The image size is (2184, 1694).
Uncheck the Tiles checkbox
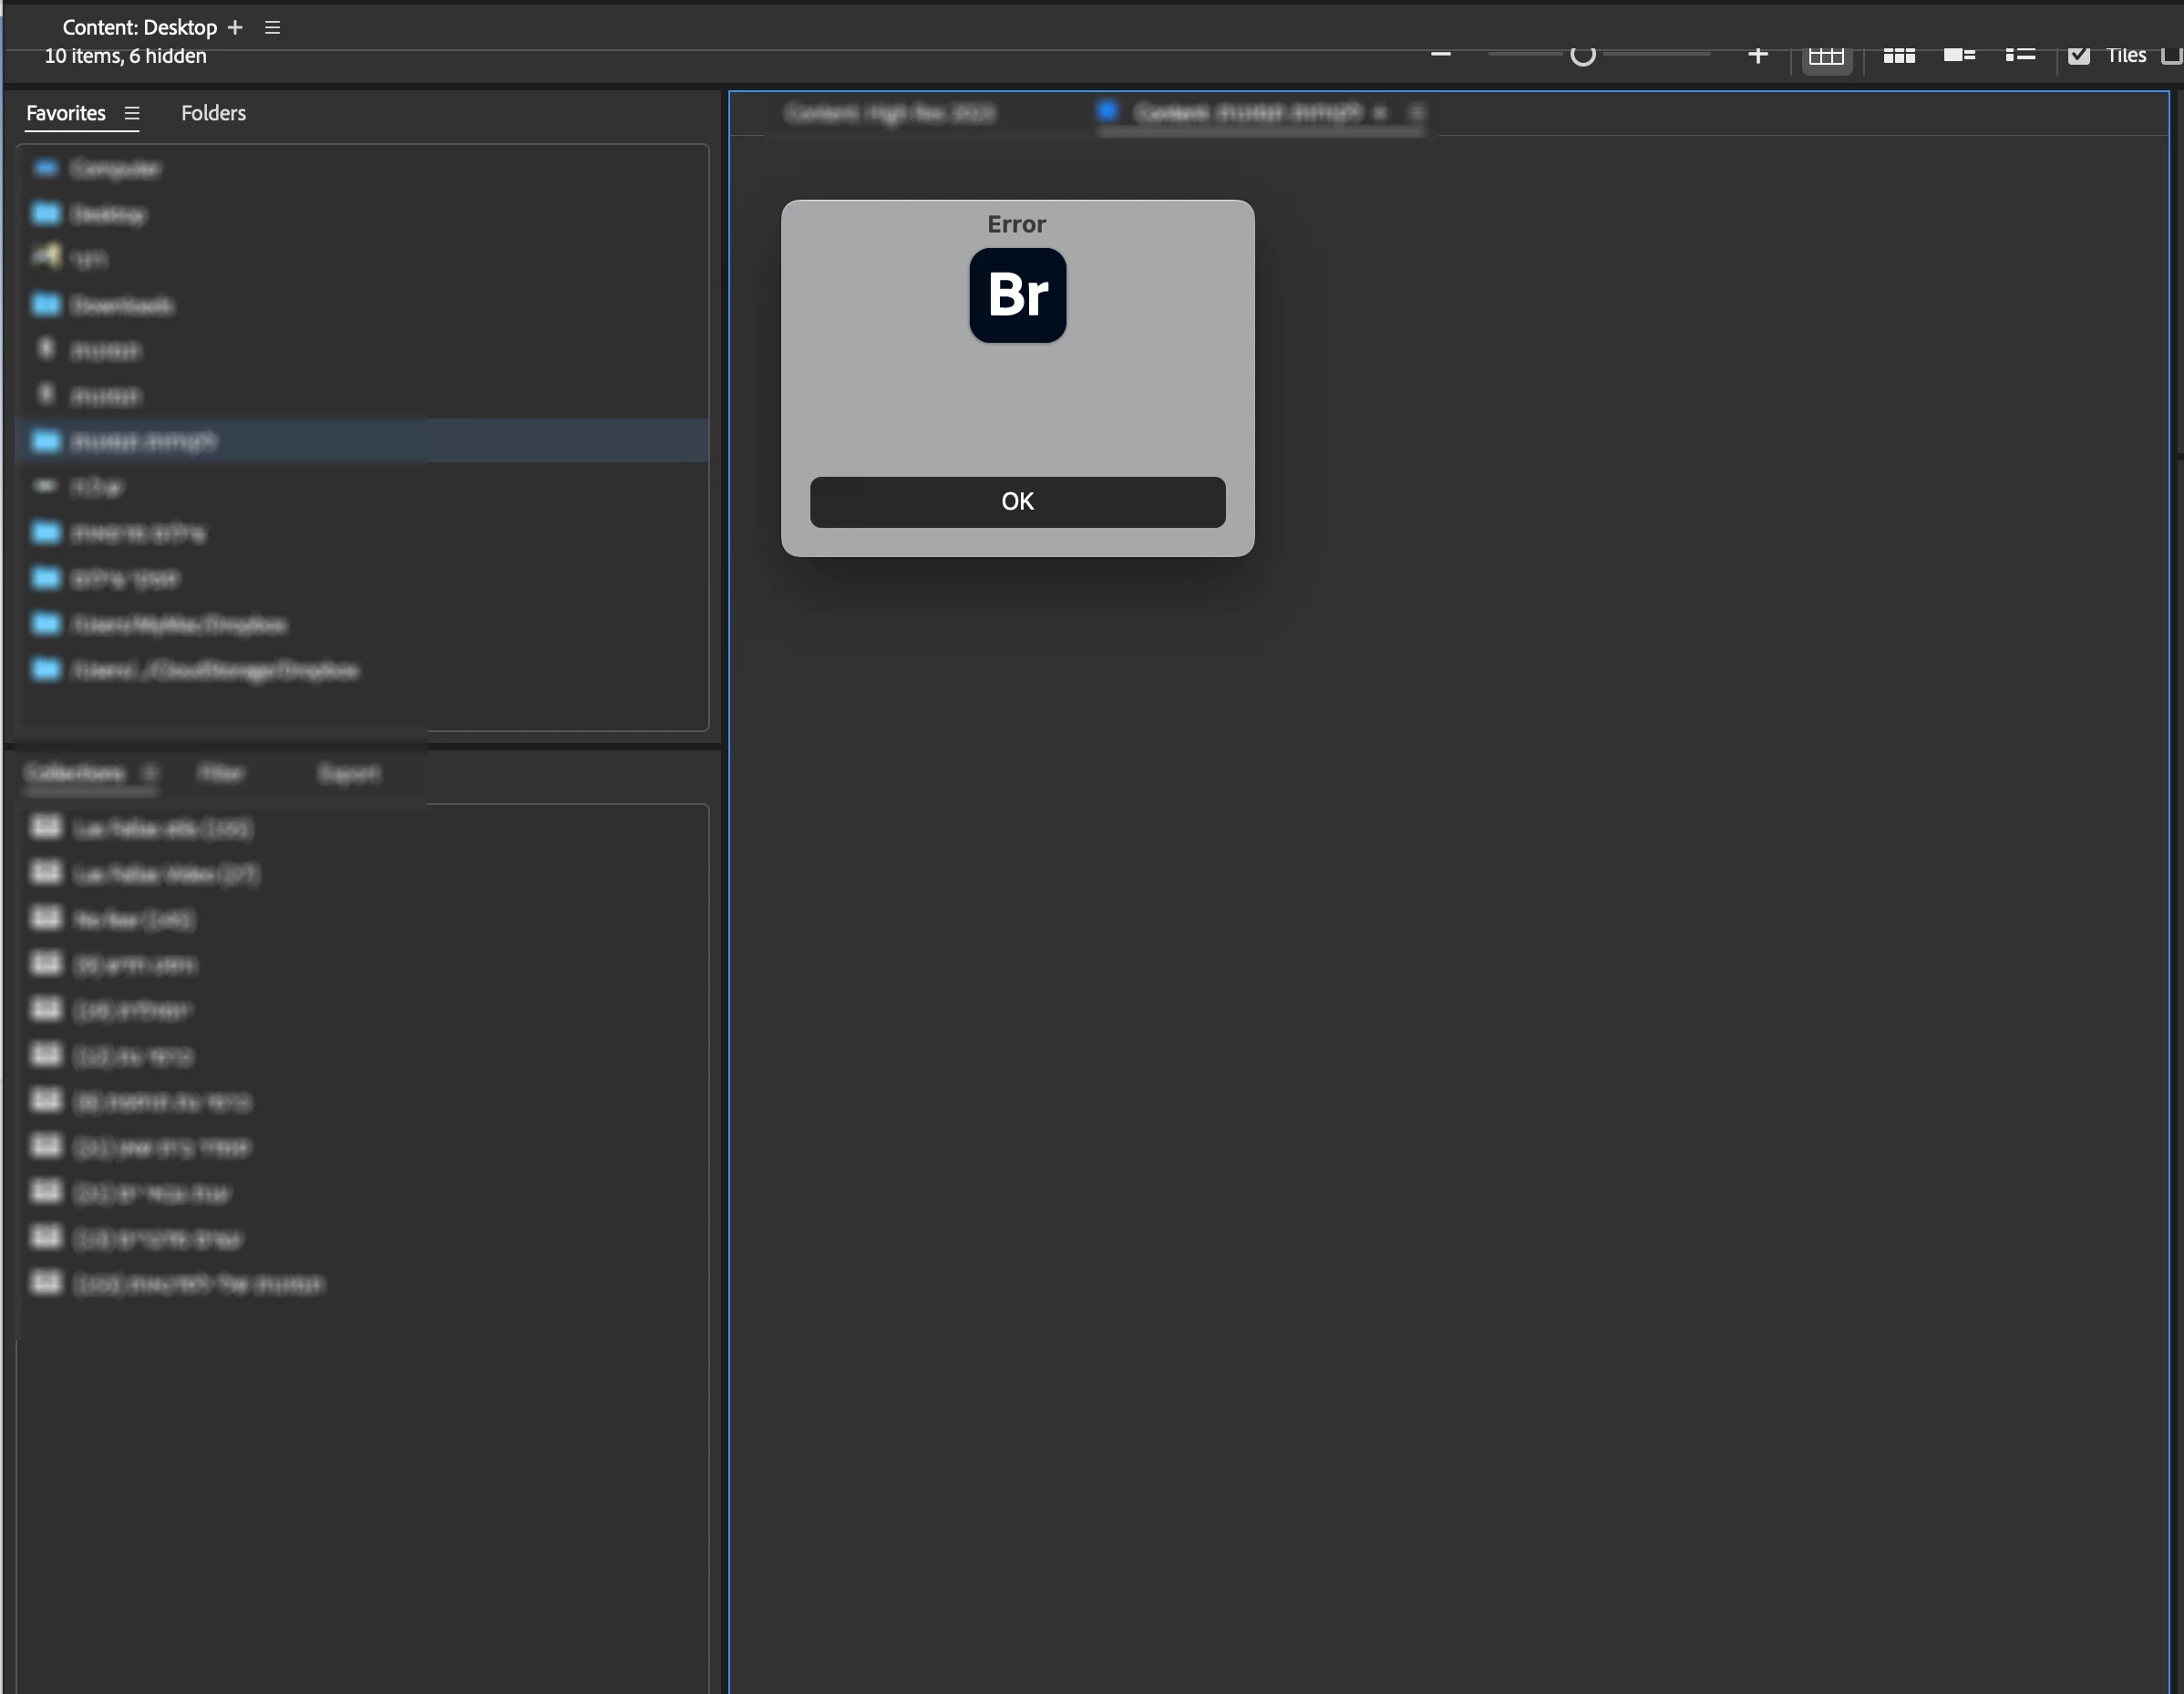(2079, 56)
